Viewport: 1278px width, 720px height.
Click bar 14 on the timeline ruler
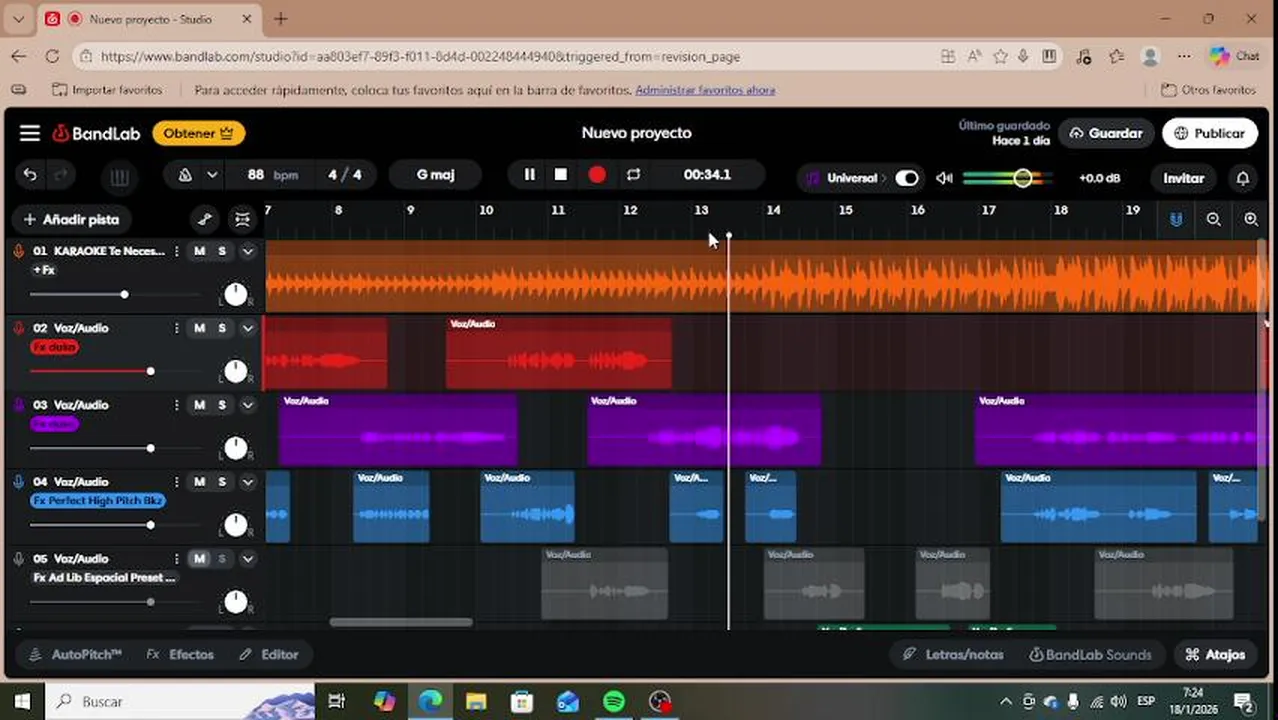(773, 210)
